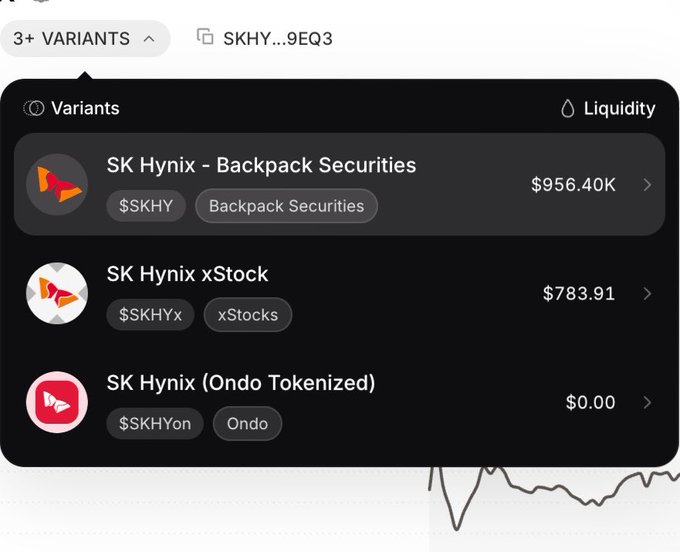Select SK Hynix Ondo Tokenized logo
680x552 pixels.
57,402
